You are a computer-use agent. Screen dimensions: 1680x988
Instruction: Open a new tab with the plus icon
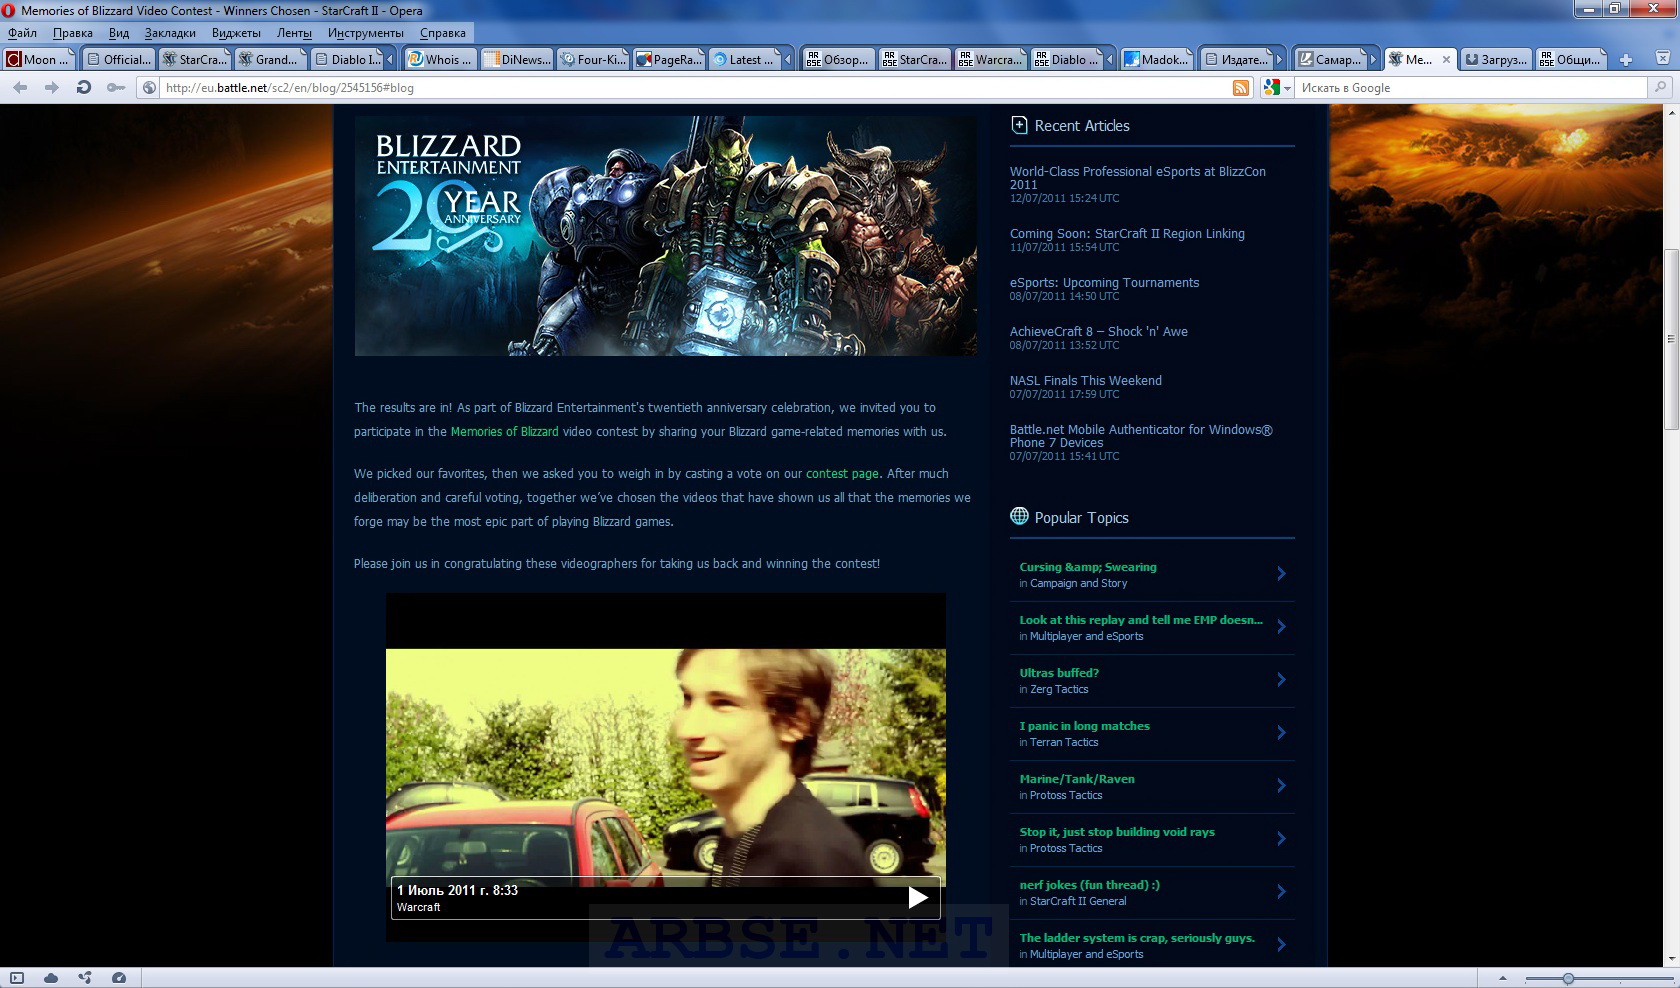pos(1626,60)
